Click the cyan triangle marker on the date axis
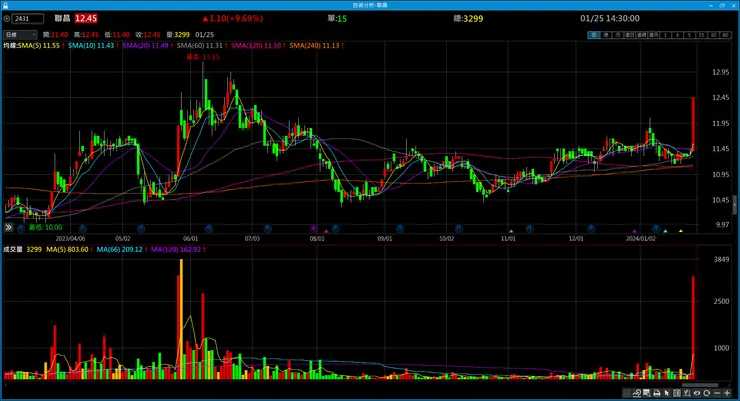Viewport: 740px width, 401px height. pyautogui.click(x=665, y=231)
